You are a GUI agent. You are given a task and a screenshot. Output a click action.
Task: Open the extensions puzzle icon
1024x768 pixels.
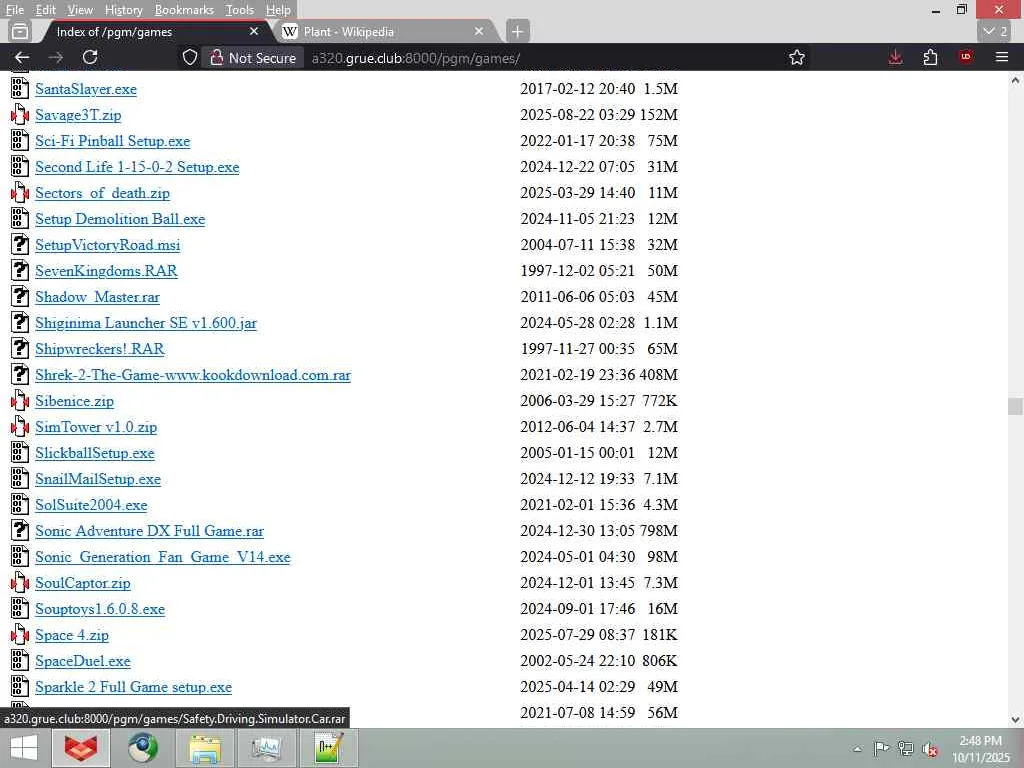pos(931,57)
